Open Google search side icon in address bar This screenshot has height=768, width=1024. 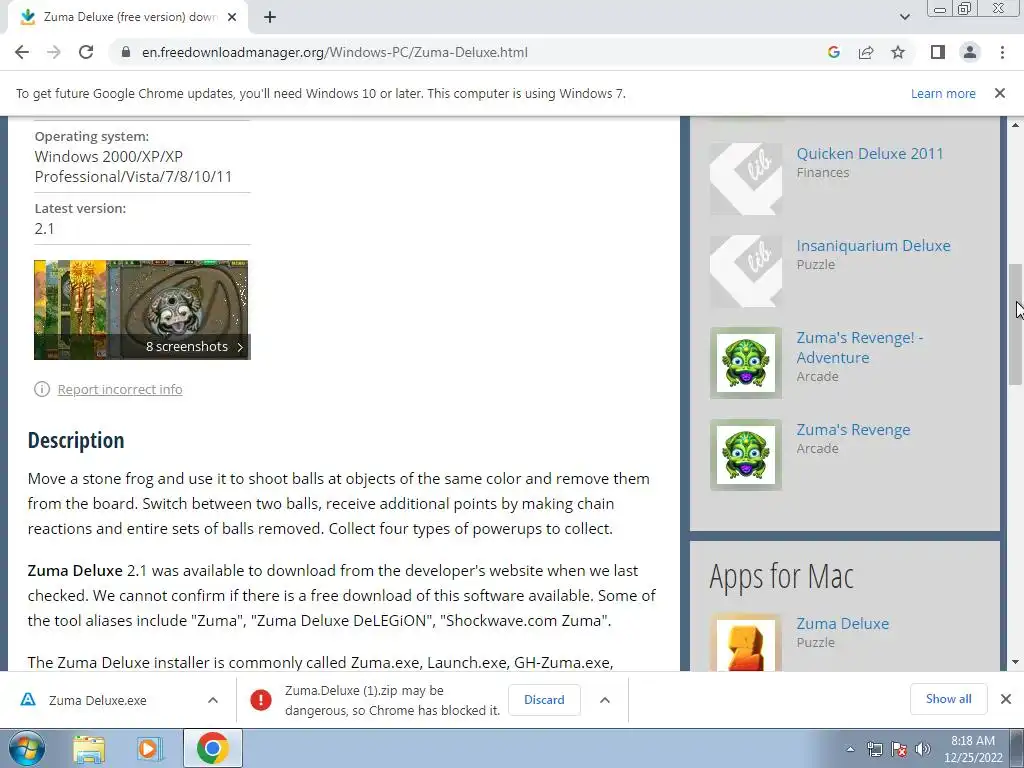point(833,52)
